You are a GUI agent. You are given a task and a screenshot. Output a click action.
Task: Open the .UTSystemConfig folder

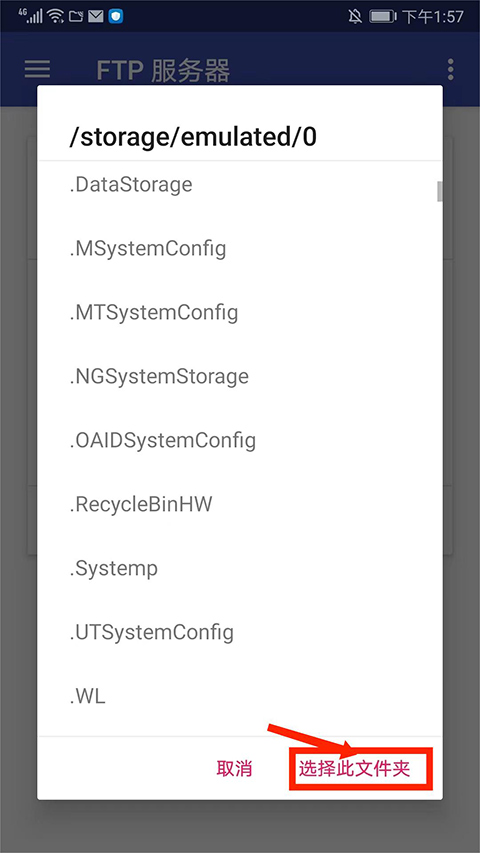(239, 632)
